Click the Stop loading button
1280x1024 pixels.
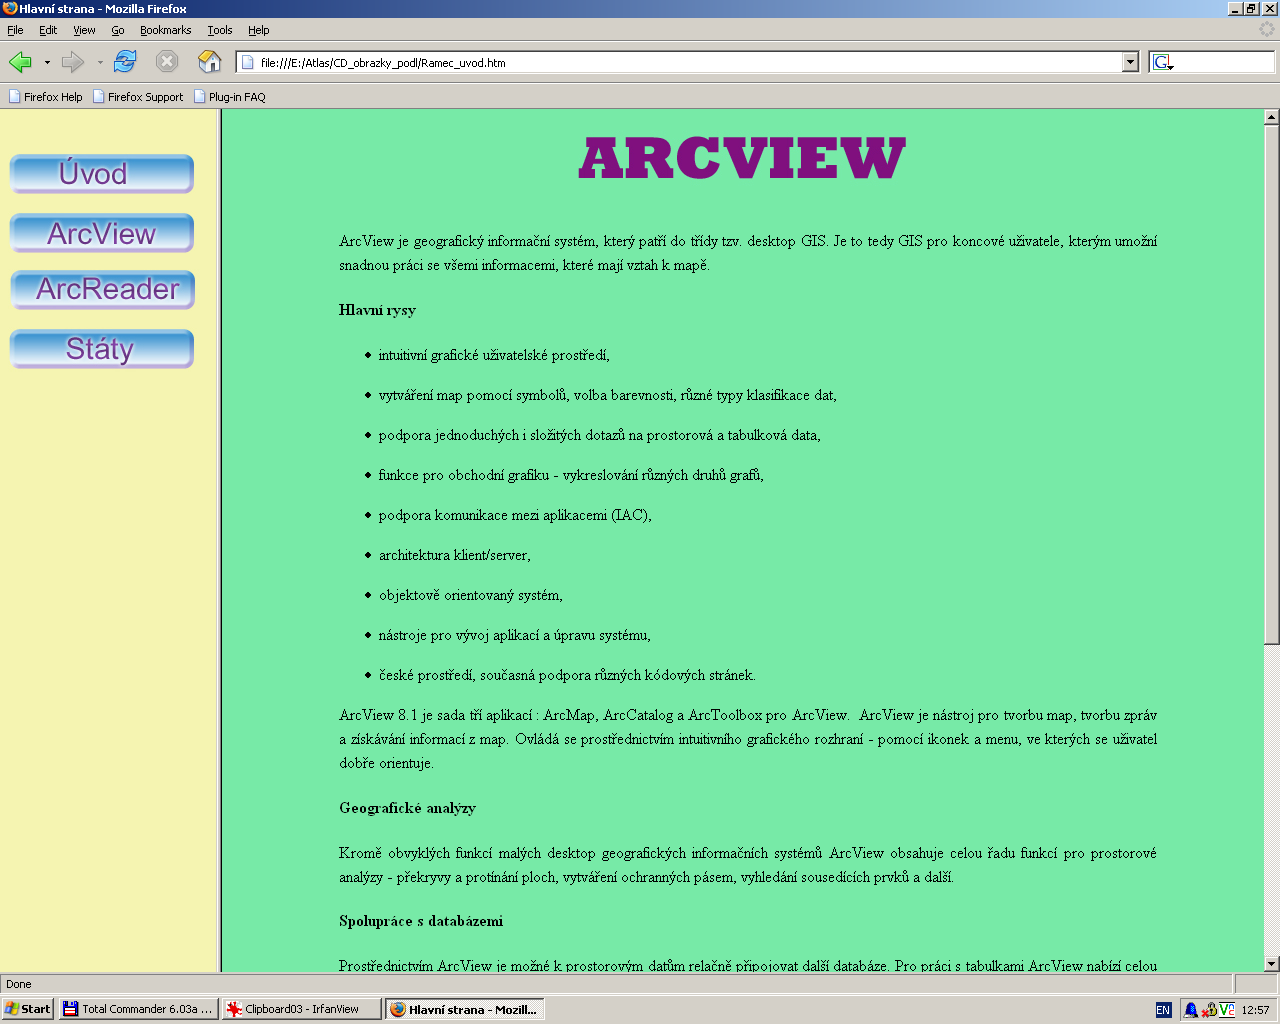click(167, 62)
